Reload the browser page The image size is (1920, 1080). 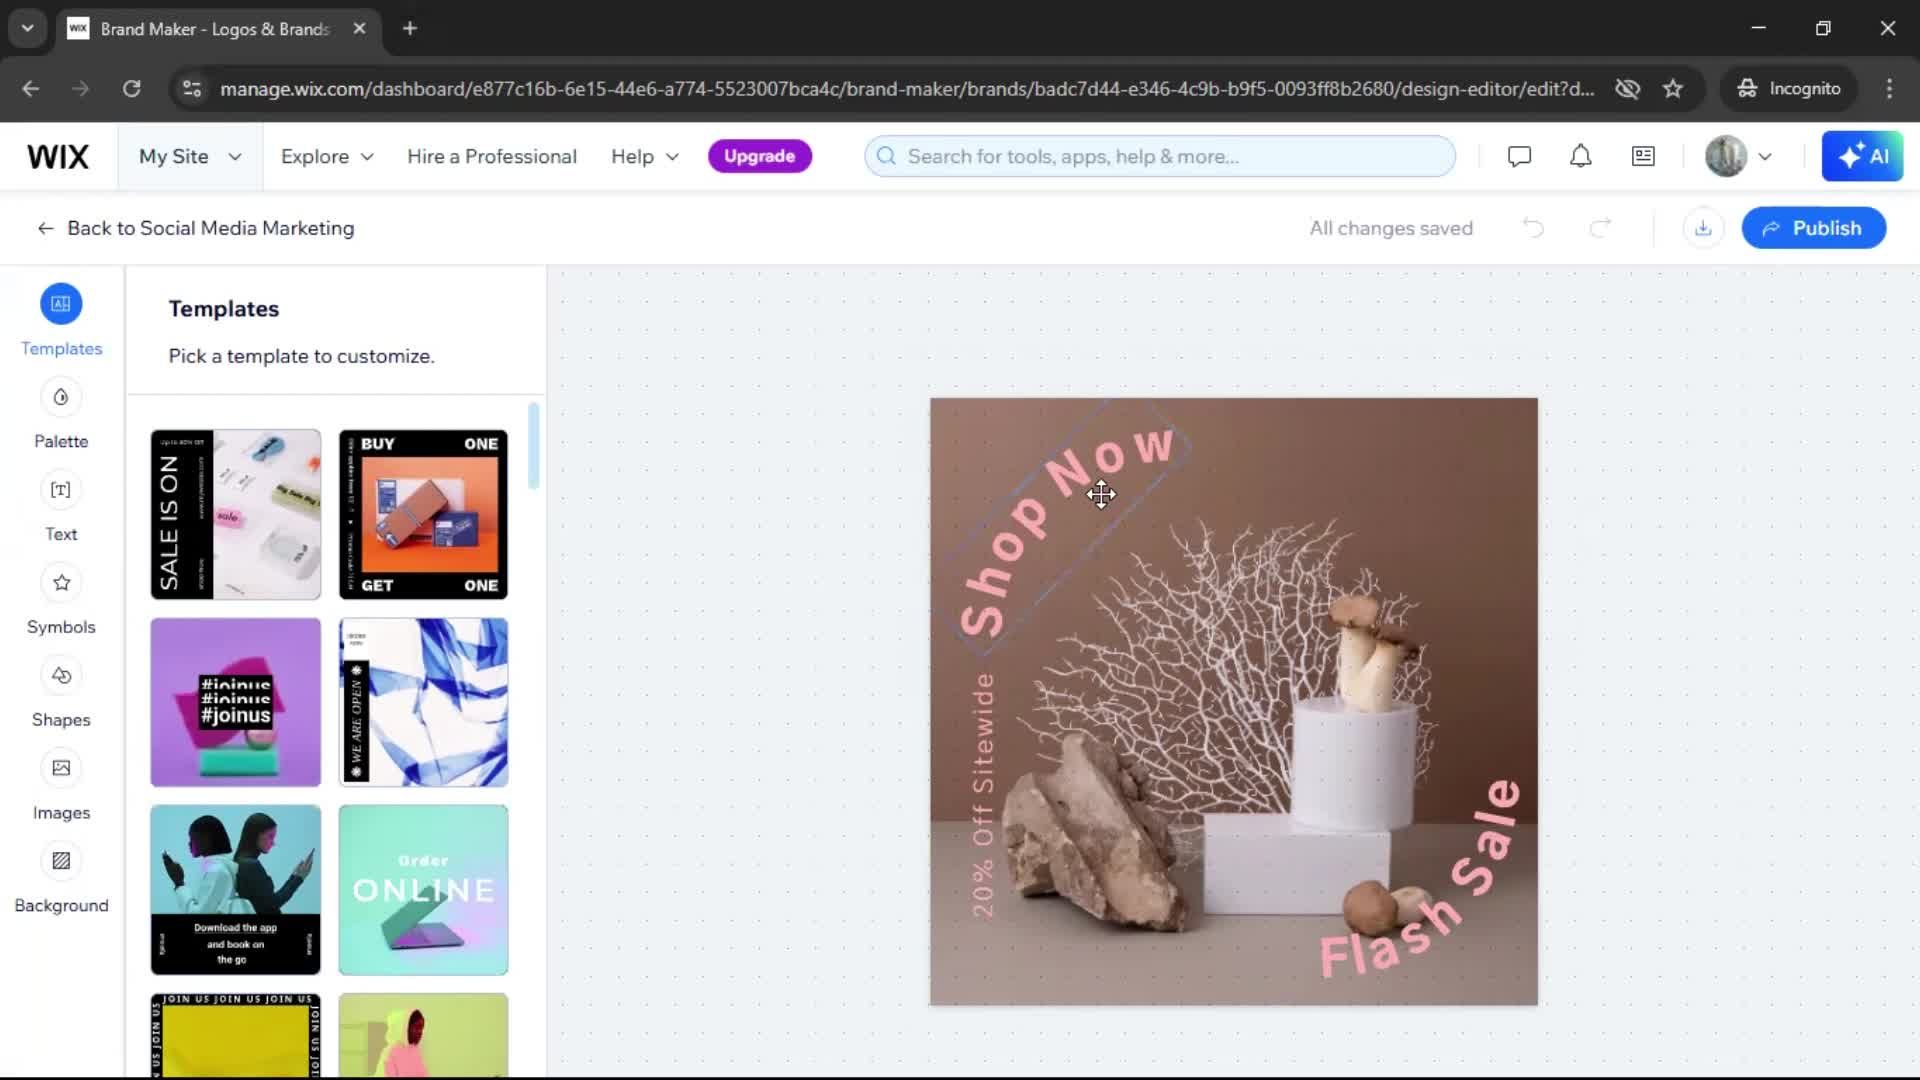[x=131, y=88]
